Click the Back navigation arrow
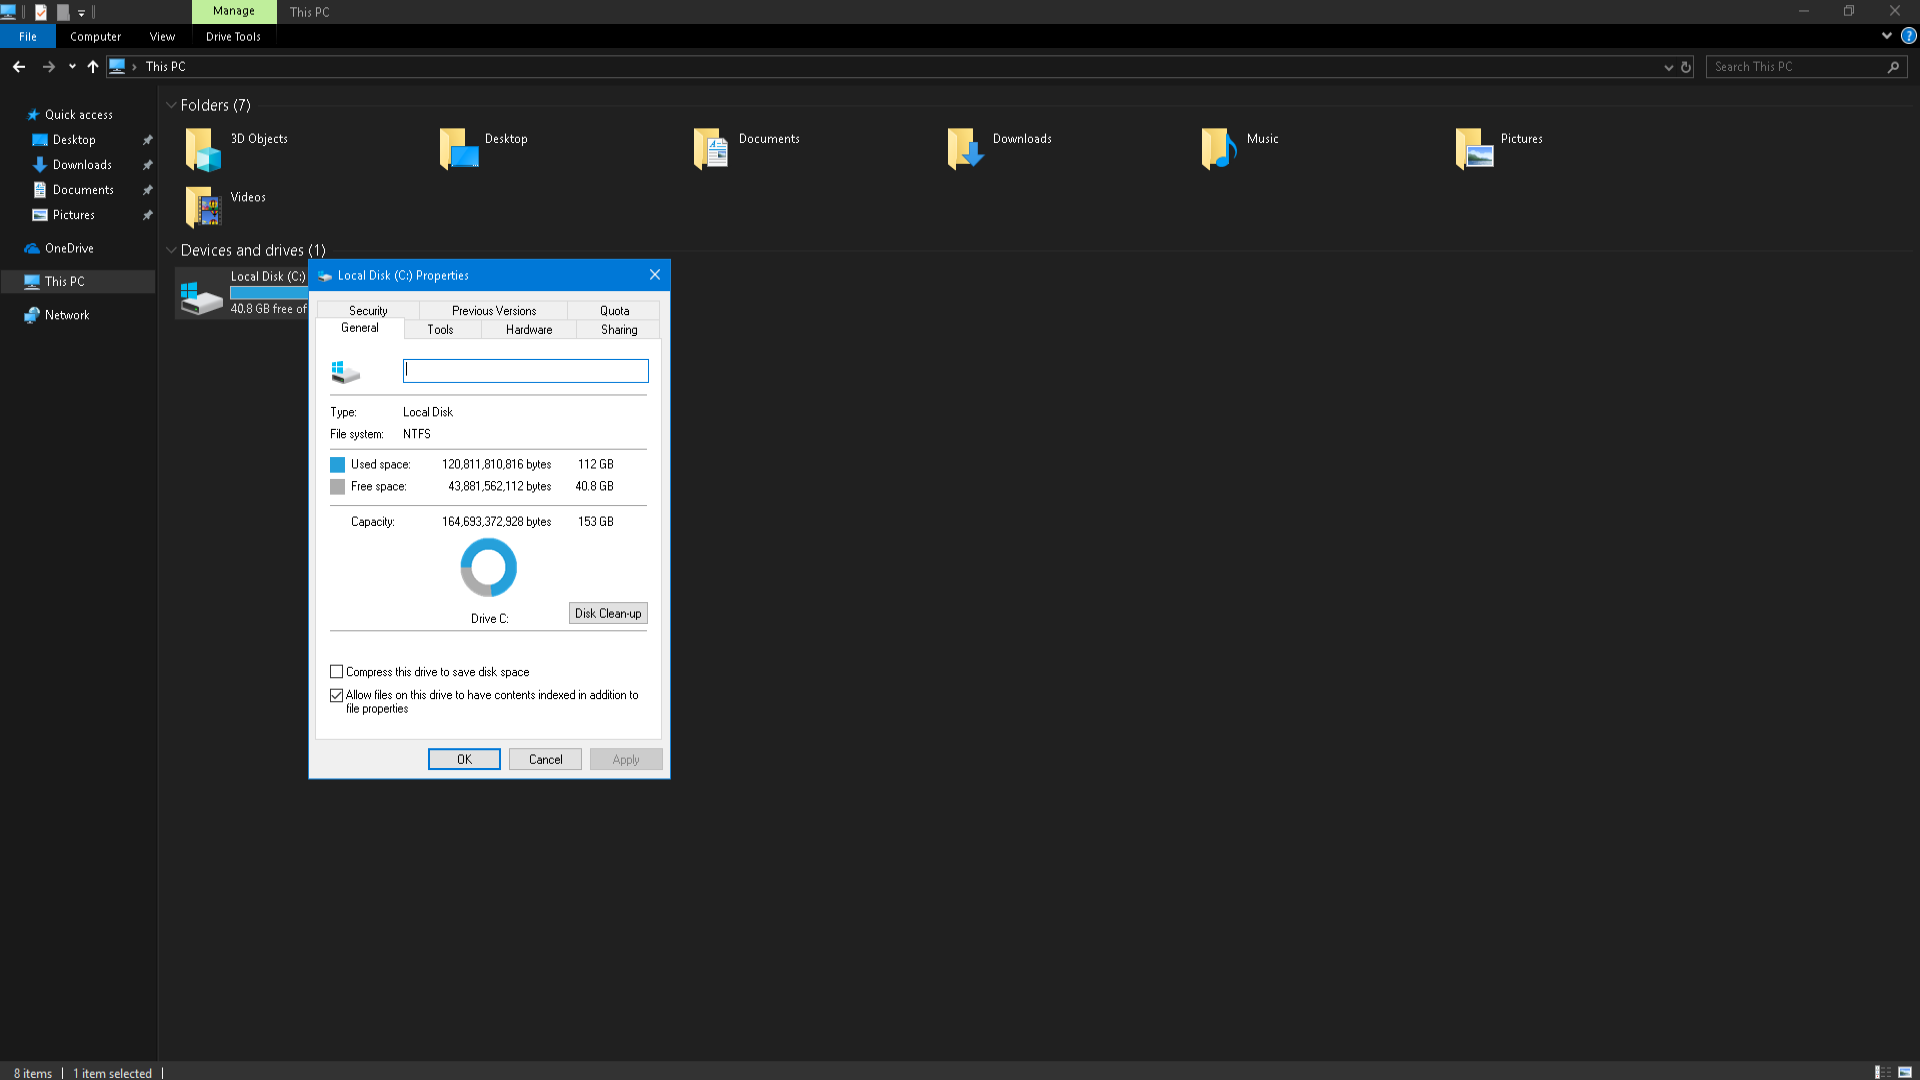Screen dimensions: 1920x1080 pyautogui.click(x=19, y=67)
